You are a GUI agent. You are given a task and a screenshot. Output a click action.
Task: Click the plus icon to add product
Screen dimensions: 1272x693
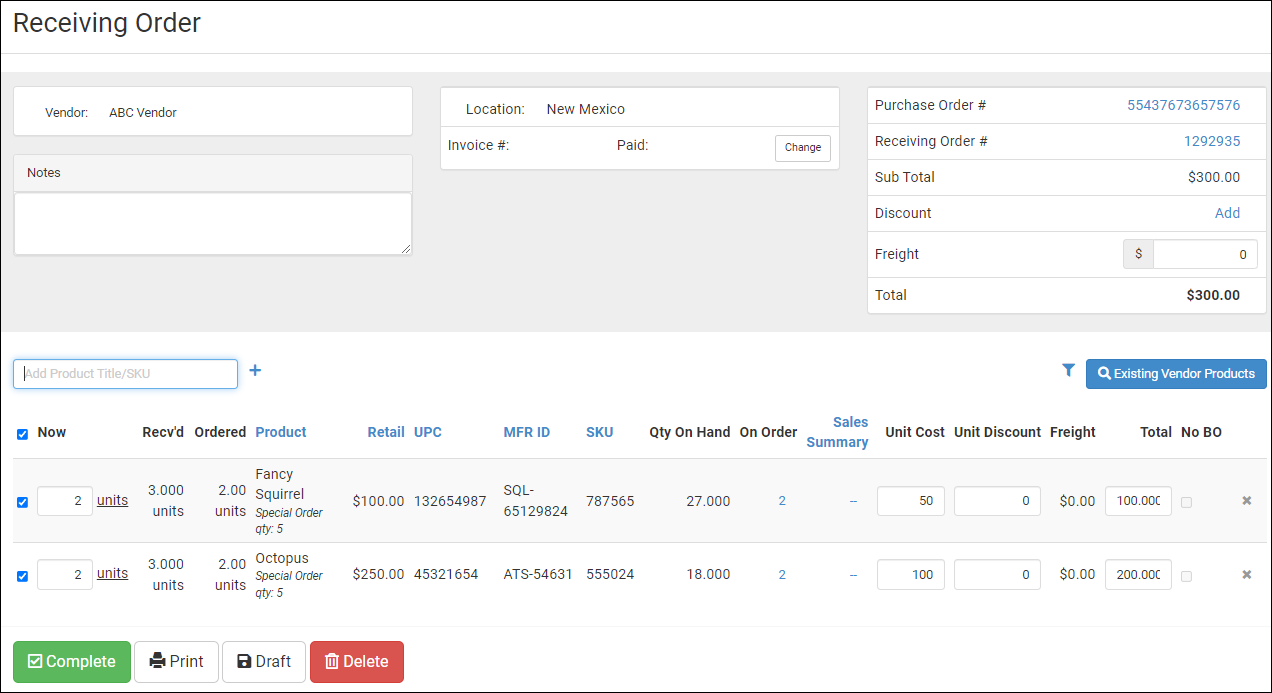(255, 371)
